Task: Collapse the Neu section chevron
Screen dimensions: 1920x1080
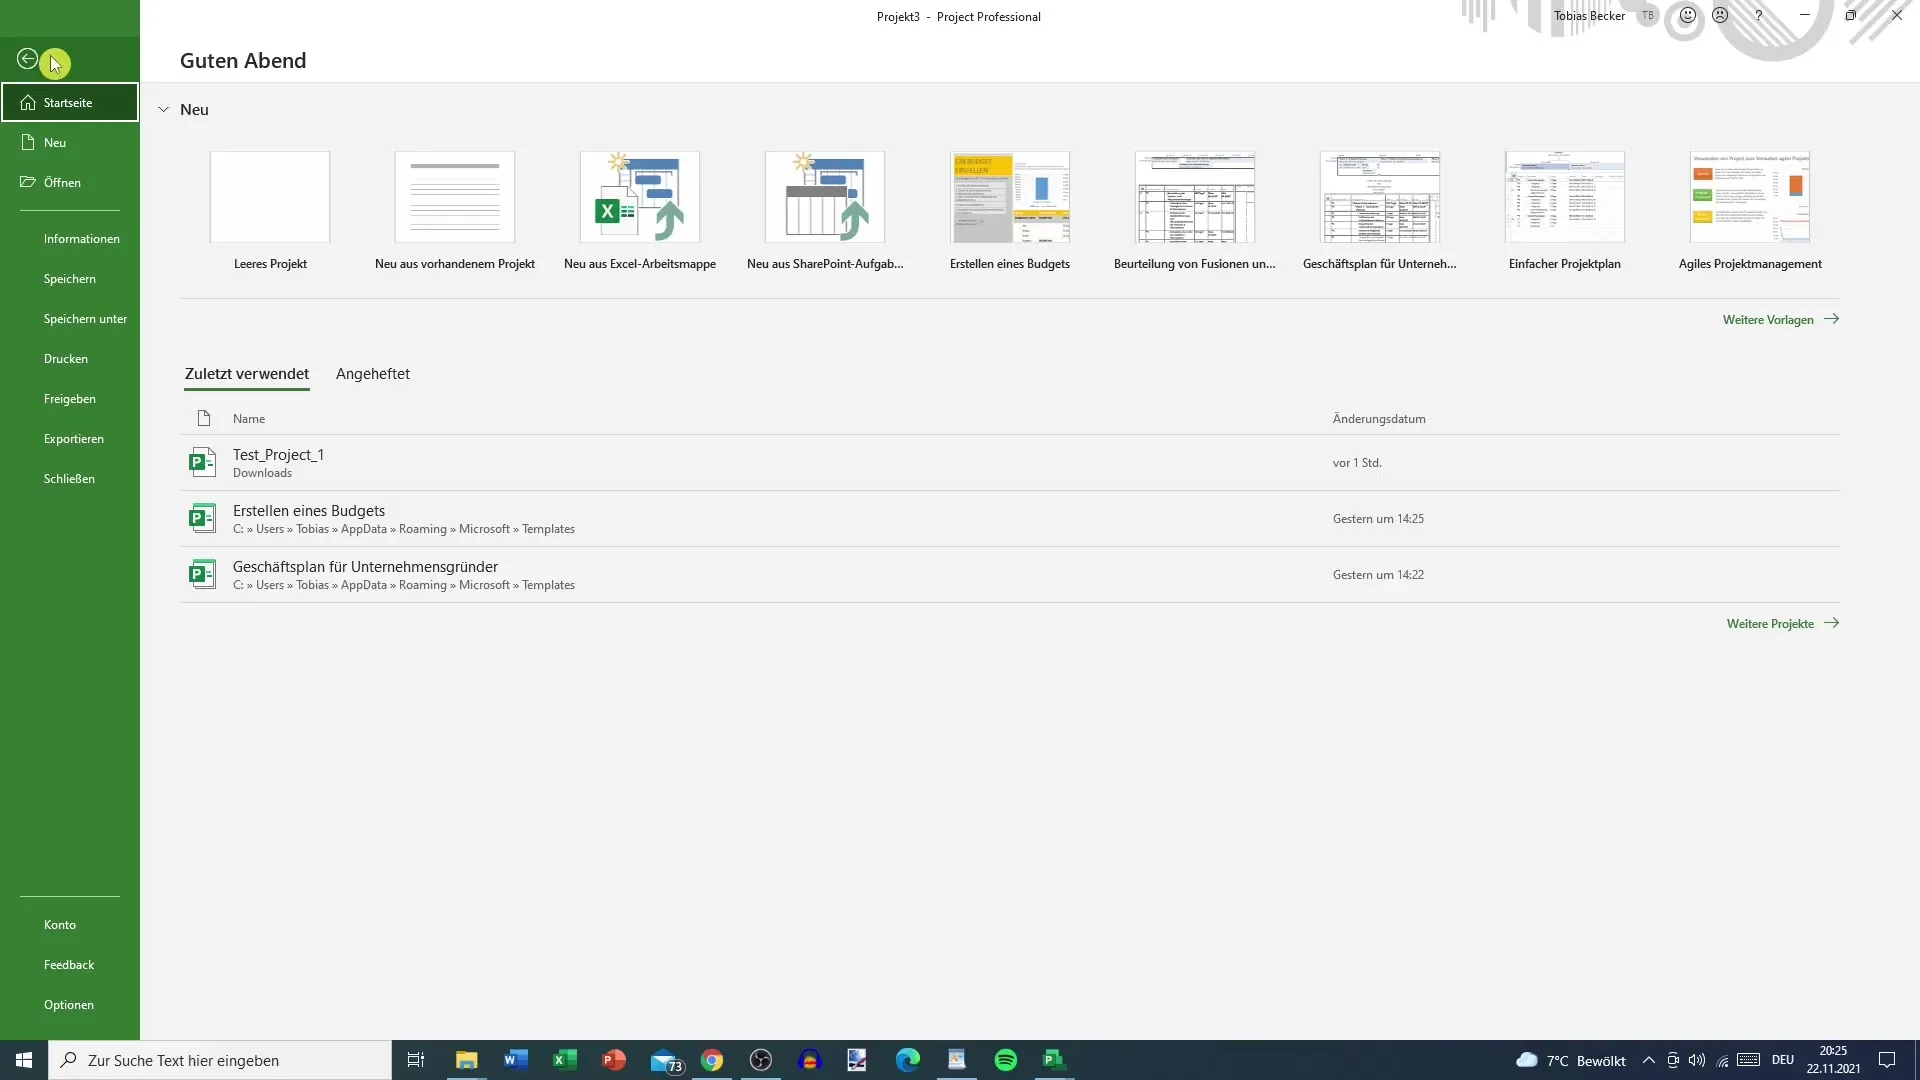Action: [162, 109]
